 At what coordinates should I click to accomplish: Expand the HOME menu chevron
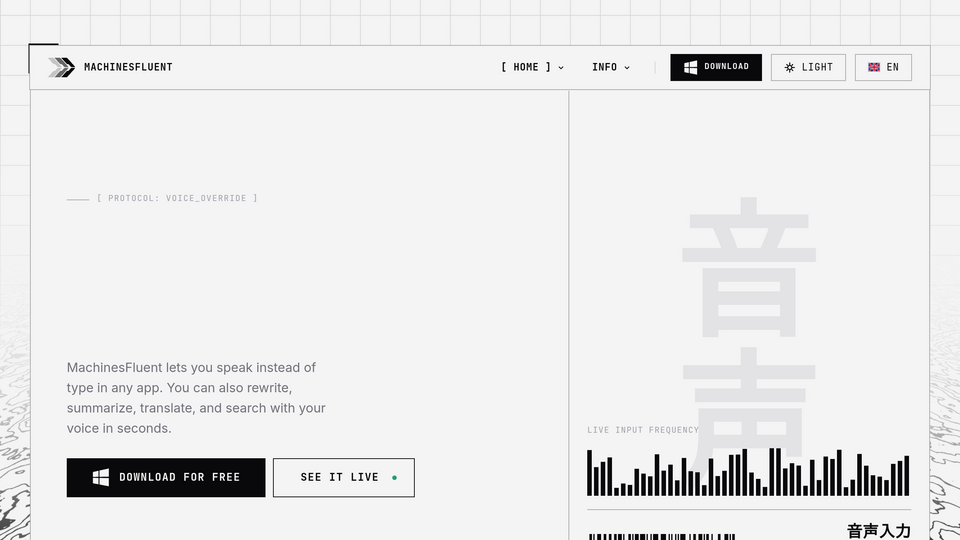(x=561, y=68)
